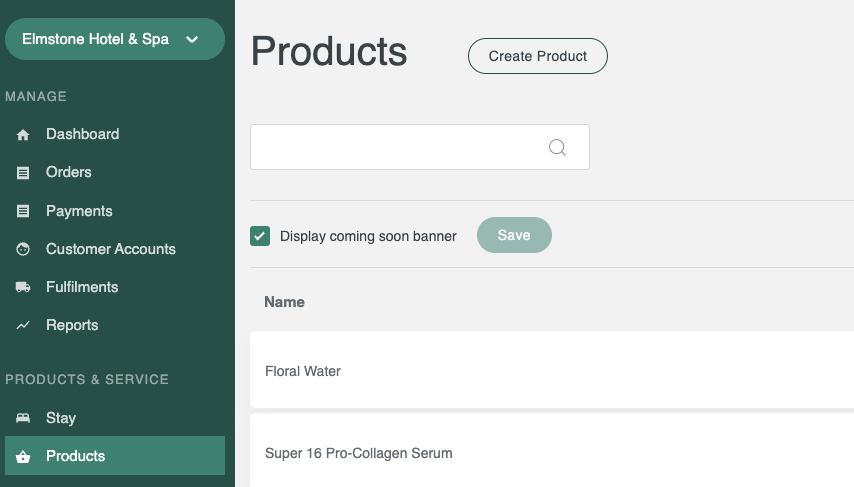Viewport: 854px width, 487px height.
Task: Click the Payments icon in sidebar
Action: [x=23, y=211]
